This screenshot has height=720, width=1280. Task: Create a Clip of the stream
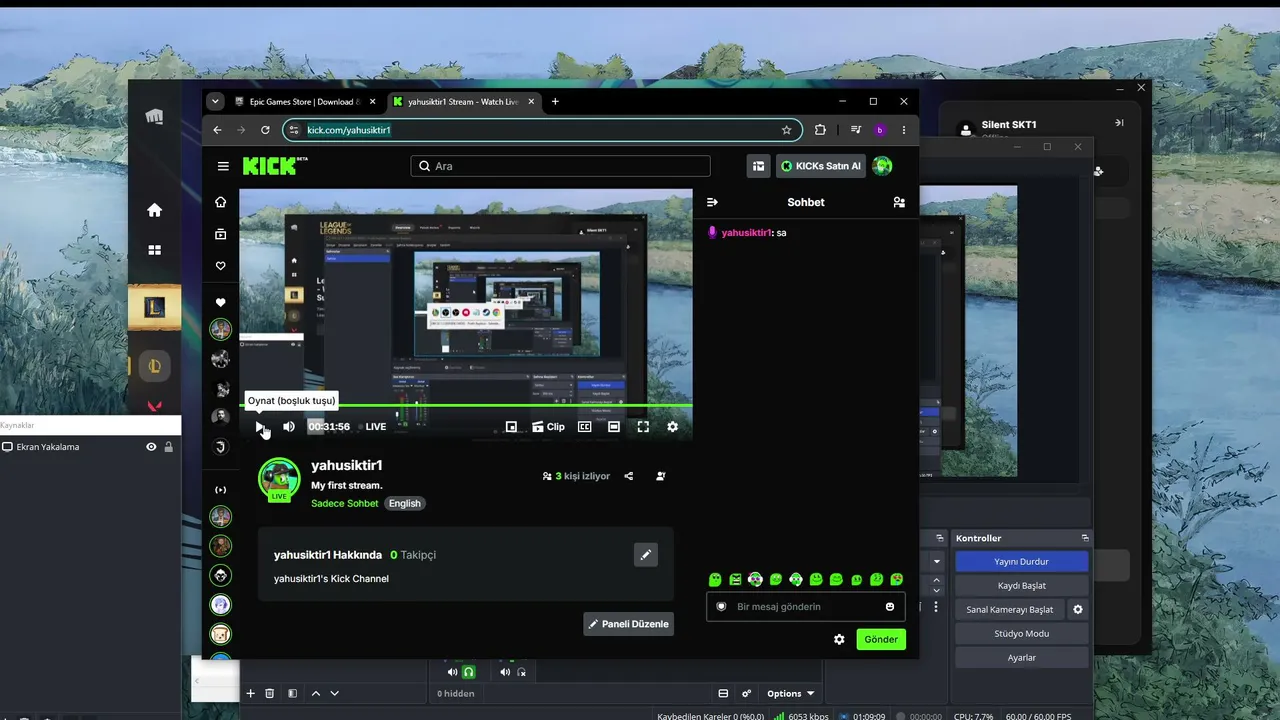548,427
